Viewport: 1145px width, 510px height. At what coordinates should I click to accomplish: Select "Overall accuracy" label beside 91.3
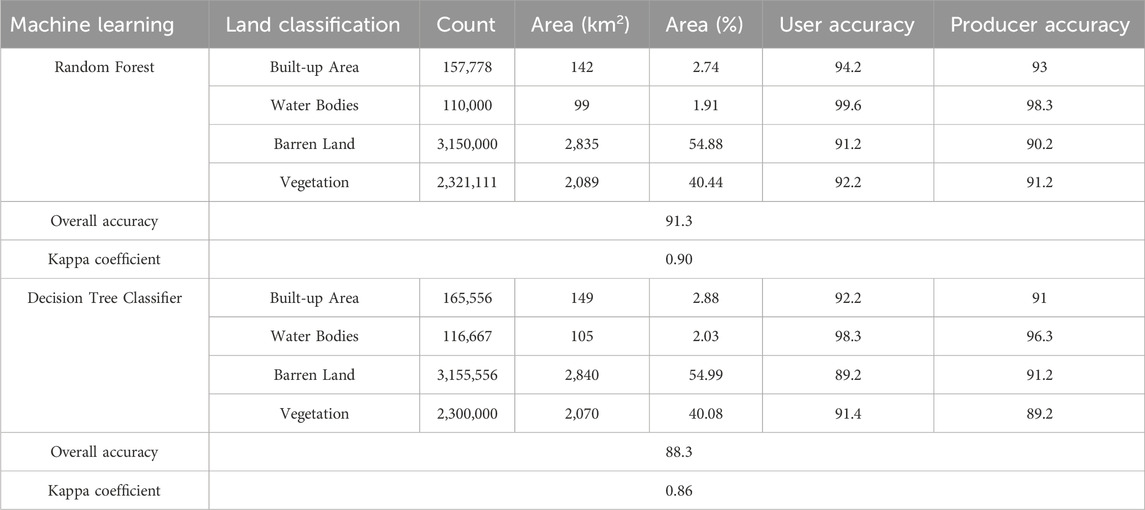(104, 221)
